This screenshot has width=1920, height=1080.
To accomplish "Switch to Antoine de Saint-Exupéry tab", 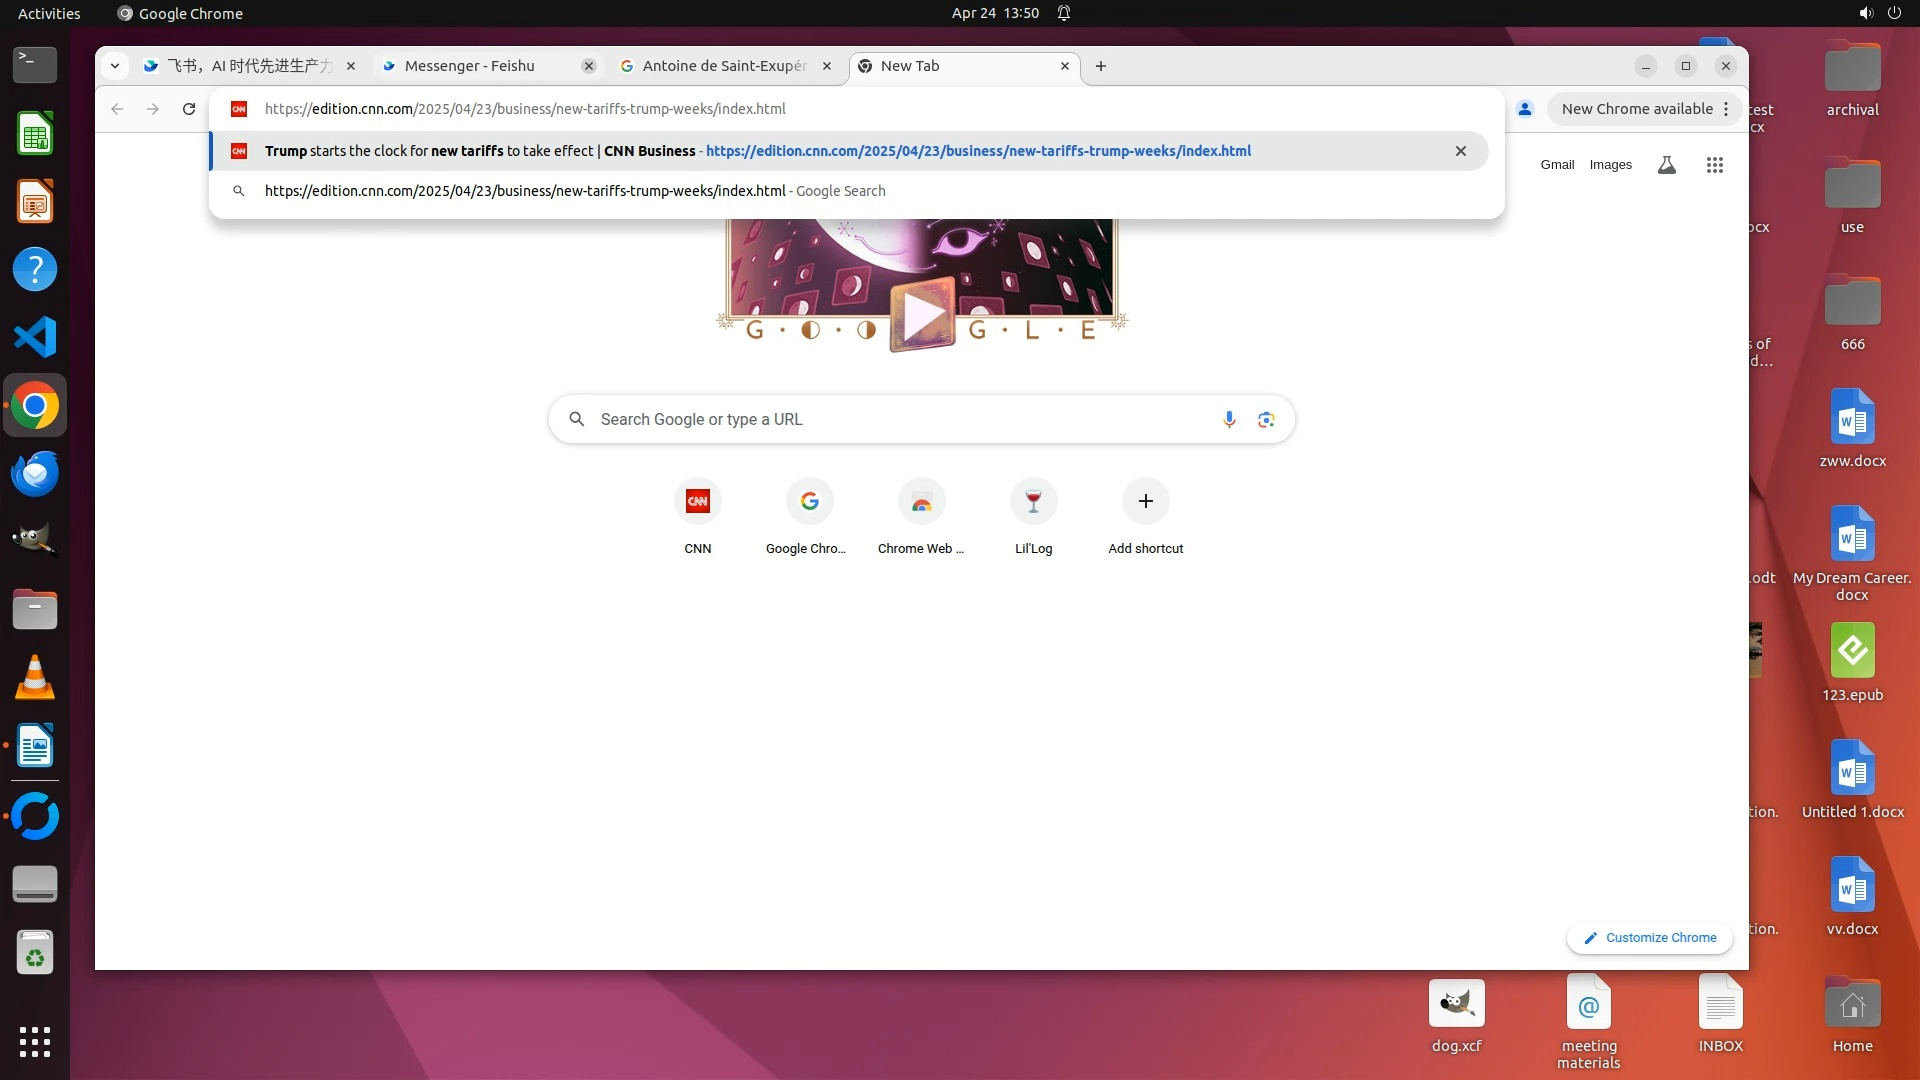I will (x=724, y=66).
